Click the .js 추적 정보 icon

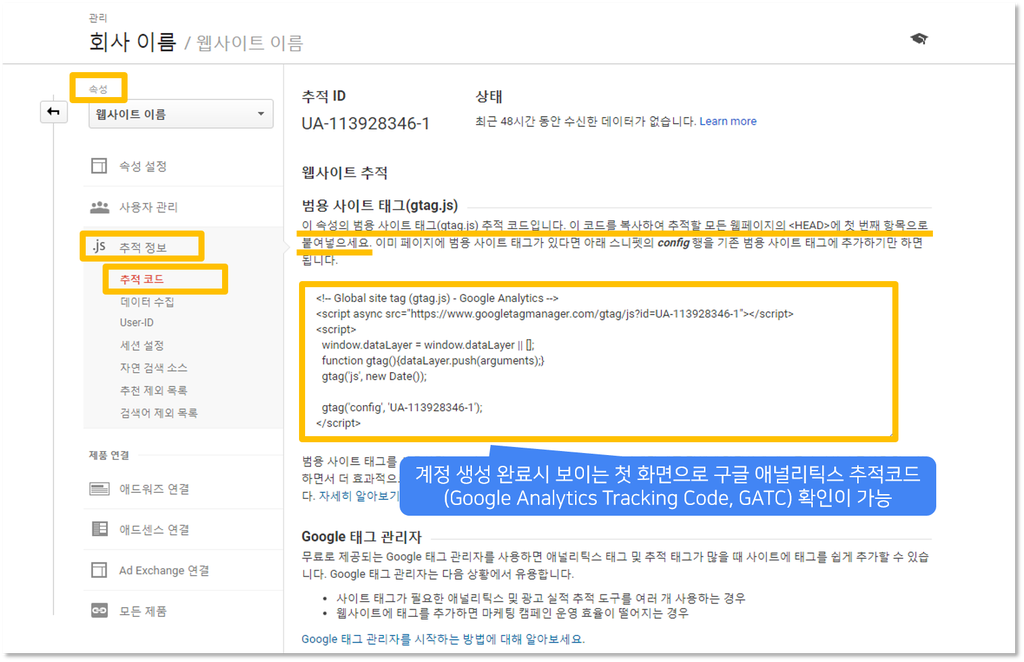point(98,246)
